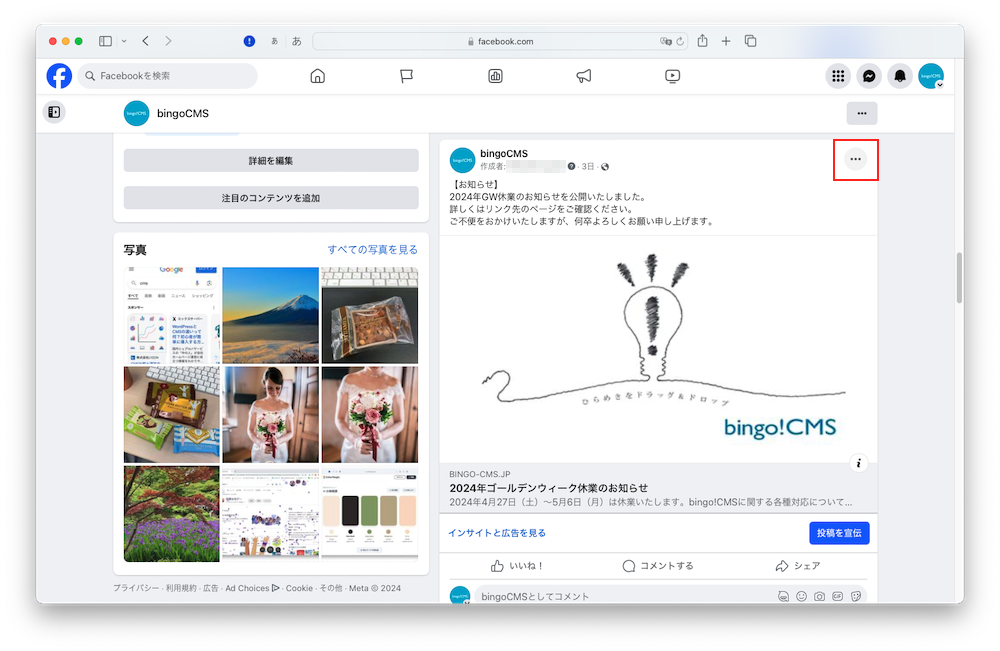Click the facebook.com address bar
Image resolution: width=1000 pixels, height=651 pixels.
501,41
